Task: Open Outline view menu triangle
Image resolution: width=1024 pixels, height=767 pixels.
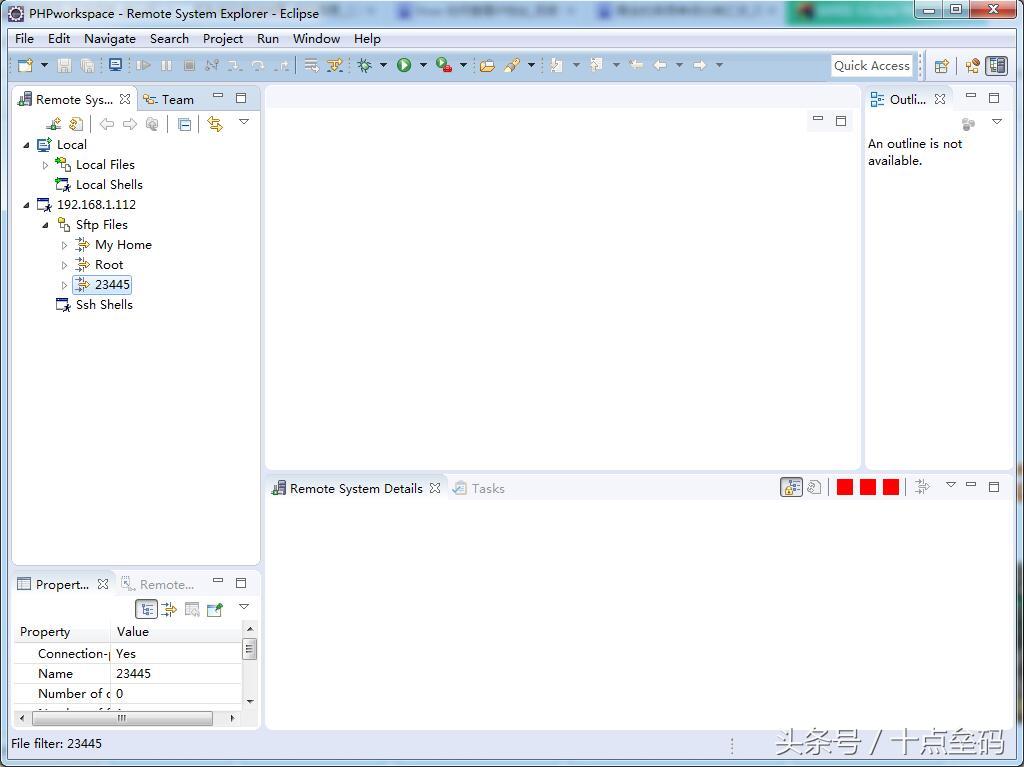Action: point(997,122)
